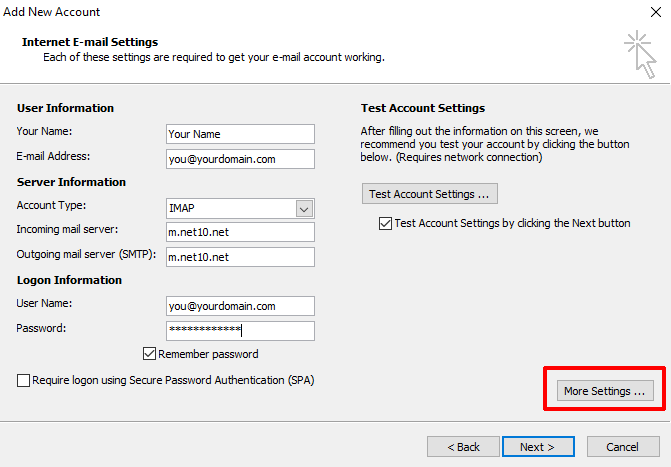The image size is (671, 467).
Task: Place cursor in the Password field
Action: [240, 331]
